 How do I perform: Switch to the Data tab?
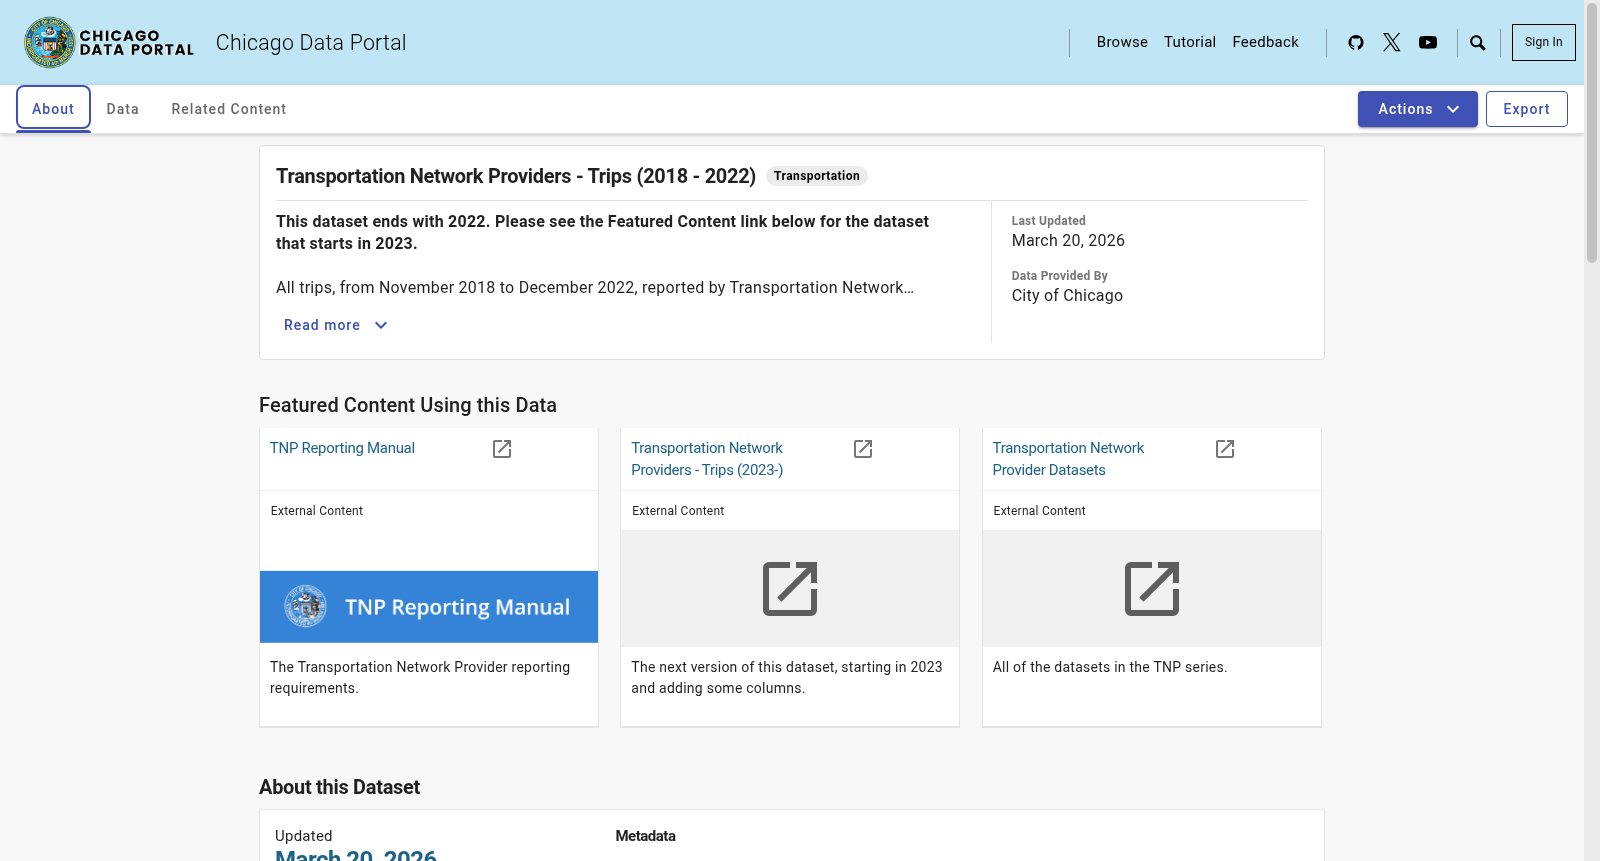coord(123,109)
